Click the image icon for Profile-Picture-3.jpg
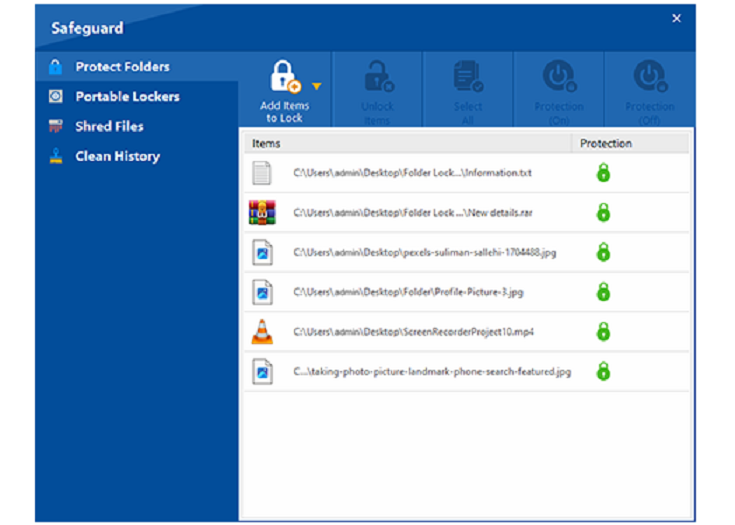This screenshot has width=735, height=525. pos(262,292)
